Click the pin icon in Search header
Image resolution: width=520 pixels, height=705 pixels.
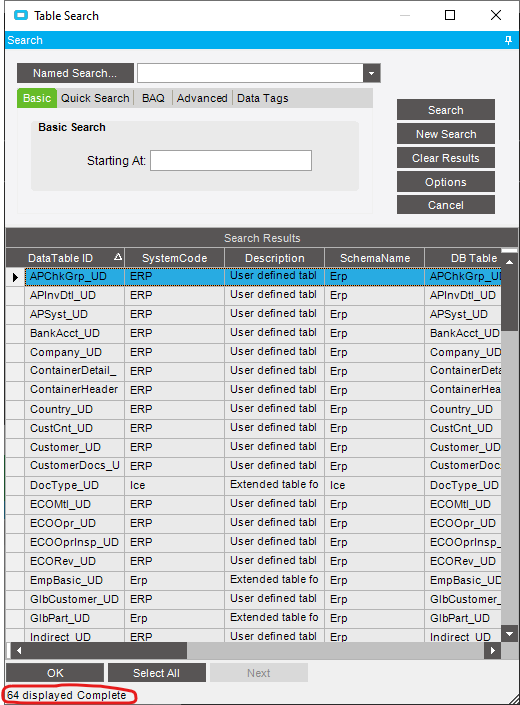pos(508,40)
